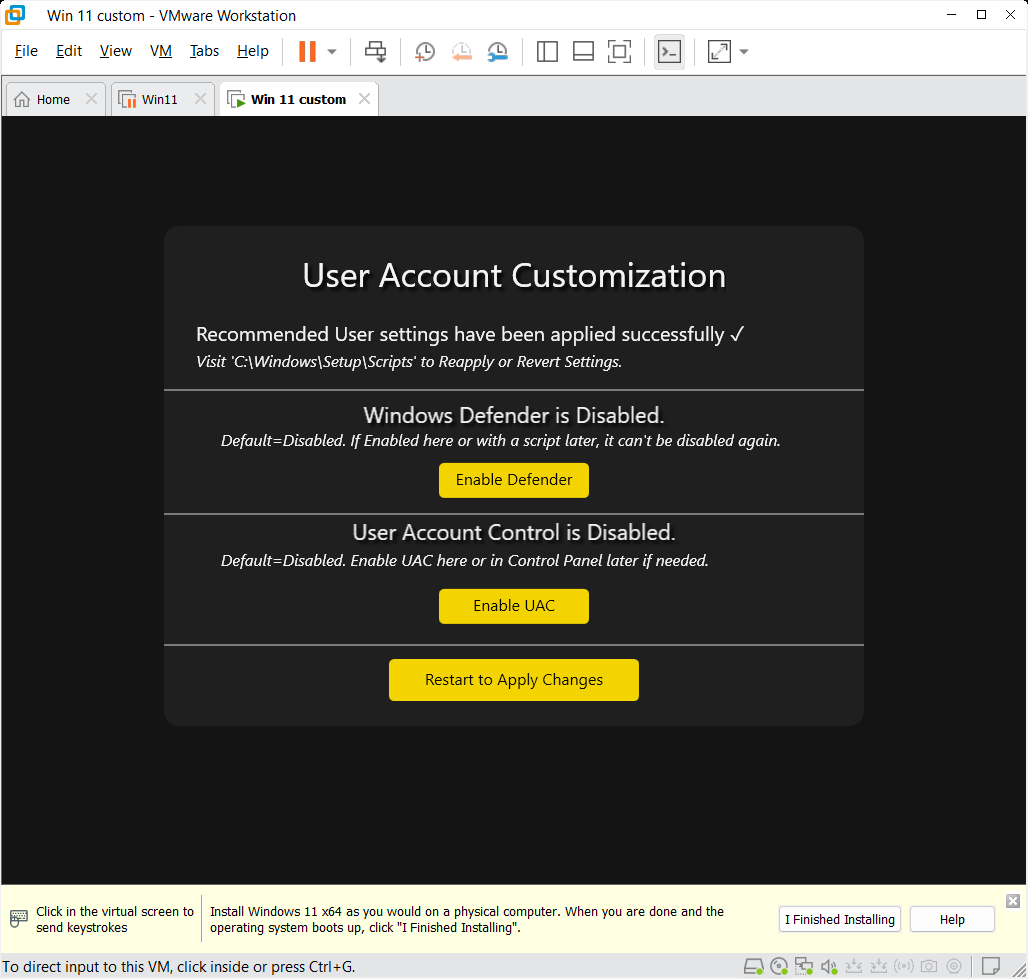This screenshot has width=1028, height=979.
Task: Click the Enable UAC button
Action: pos(513,606)
